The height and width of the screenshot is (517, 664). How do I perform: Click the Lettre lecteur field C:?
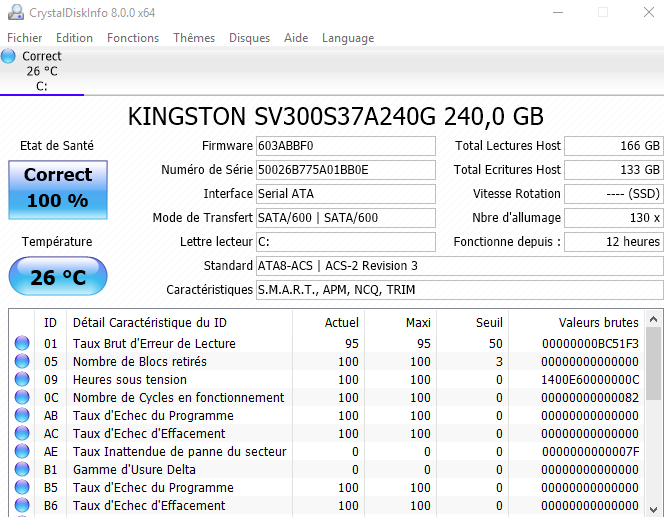pyautogui.click(x=346, y=242)
